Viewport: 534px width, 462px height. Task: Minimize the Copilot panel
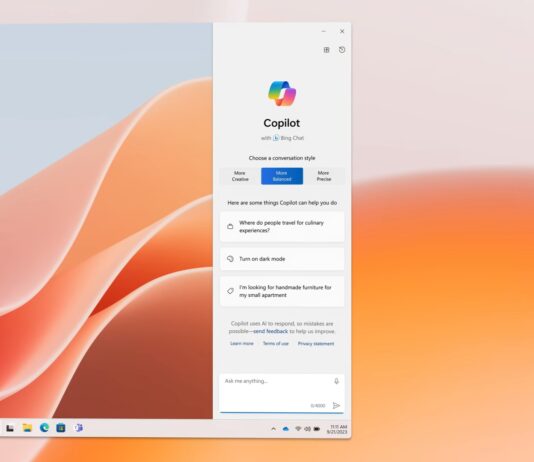tap(324, 31)
